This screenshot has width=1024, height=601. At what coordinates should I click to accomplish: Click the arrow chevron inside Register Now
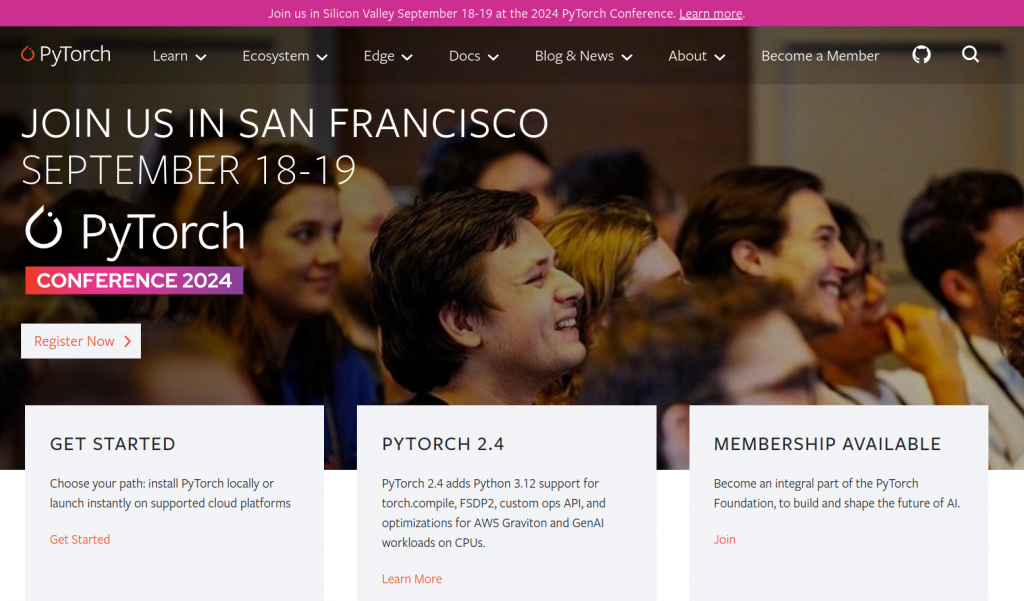pyautogui.click(x=127, y=341)
